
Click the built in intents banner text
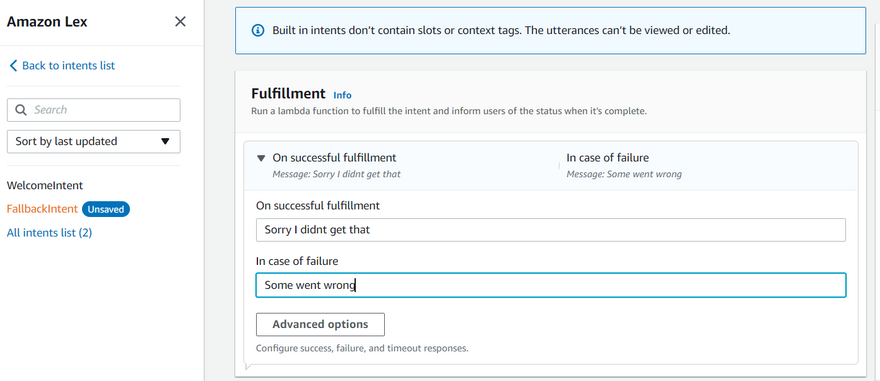tap(501, 30)
